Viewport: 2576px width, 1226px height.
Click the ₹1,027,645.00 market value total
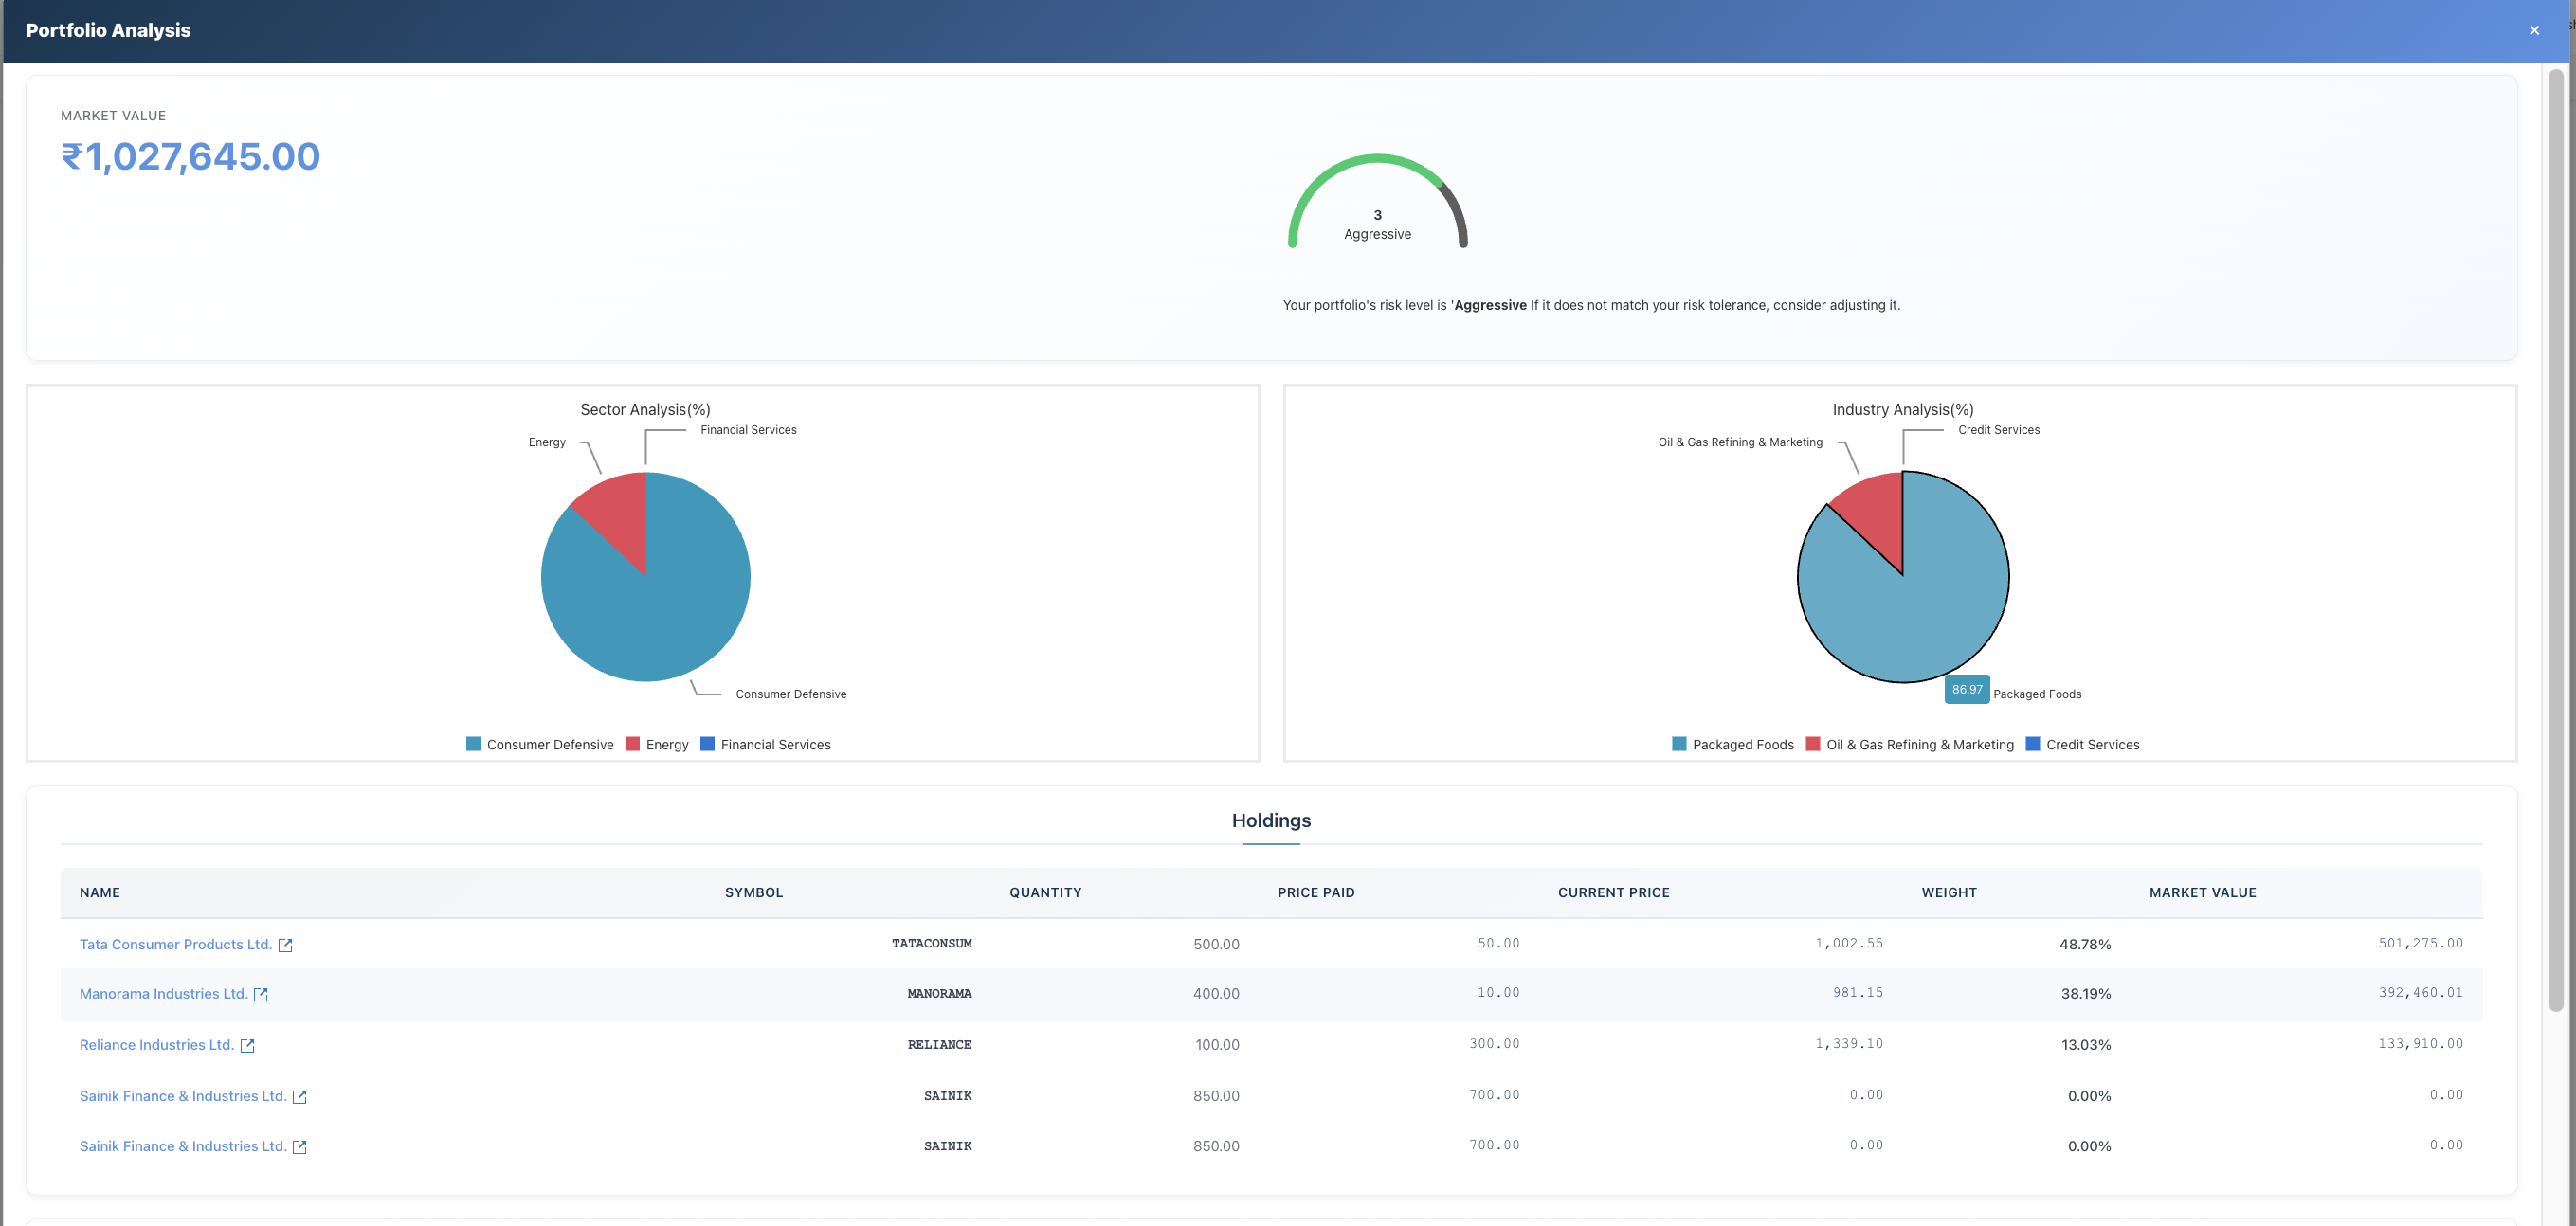click(191, 156)
